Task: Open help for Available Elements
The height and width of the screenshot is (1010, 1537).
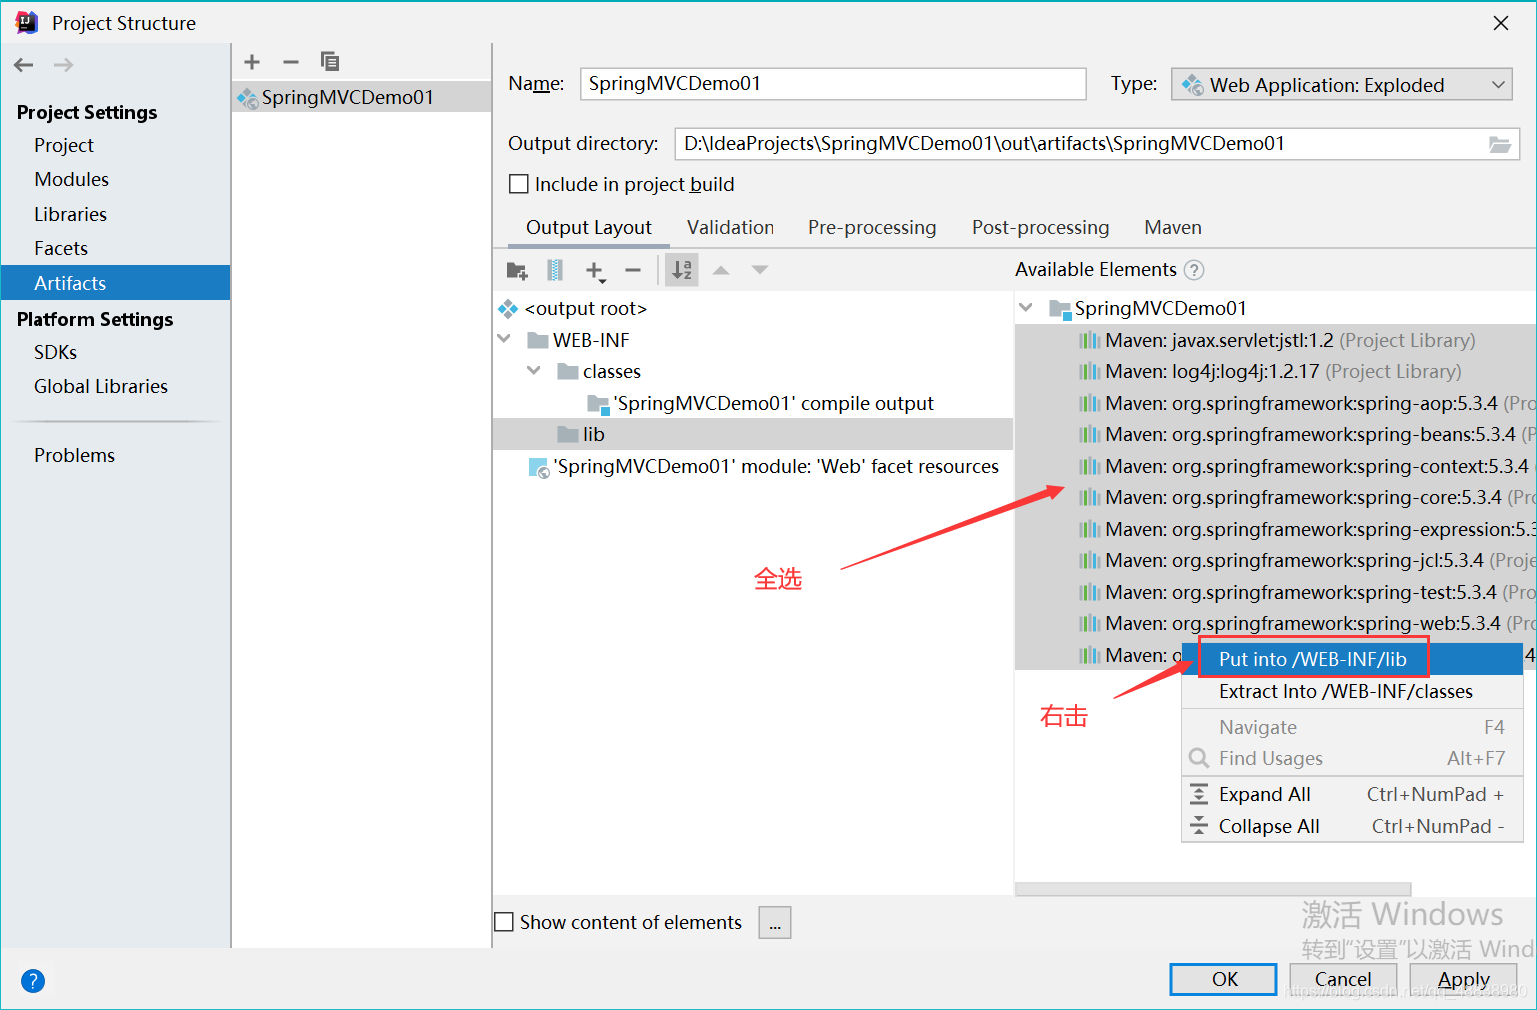Action: tap(1194, 270)
